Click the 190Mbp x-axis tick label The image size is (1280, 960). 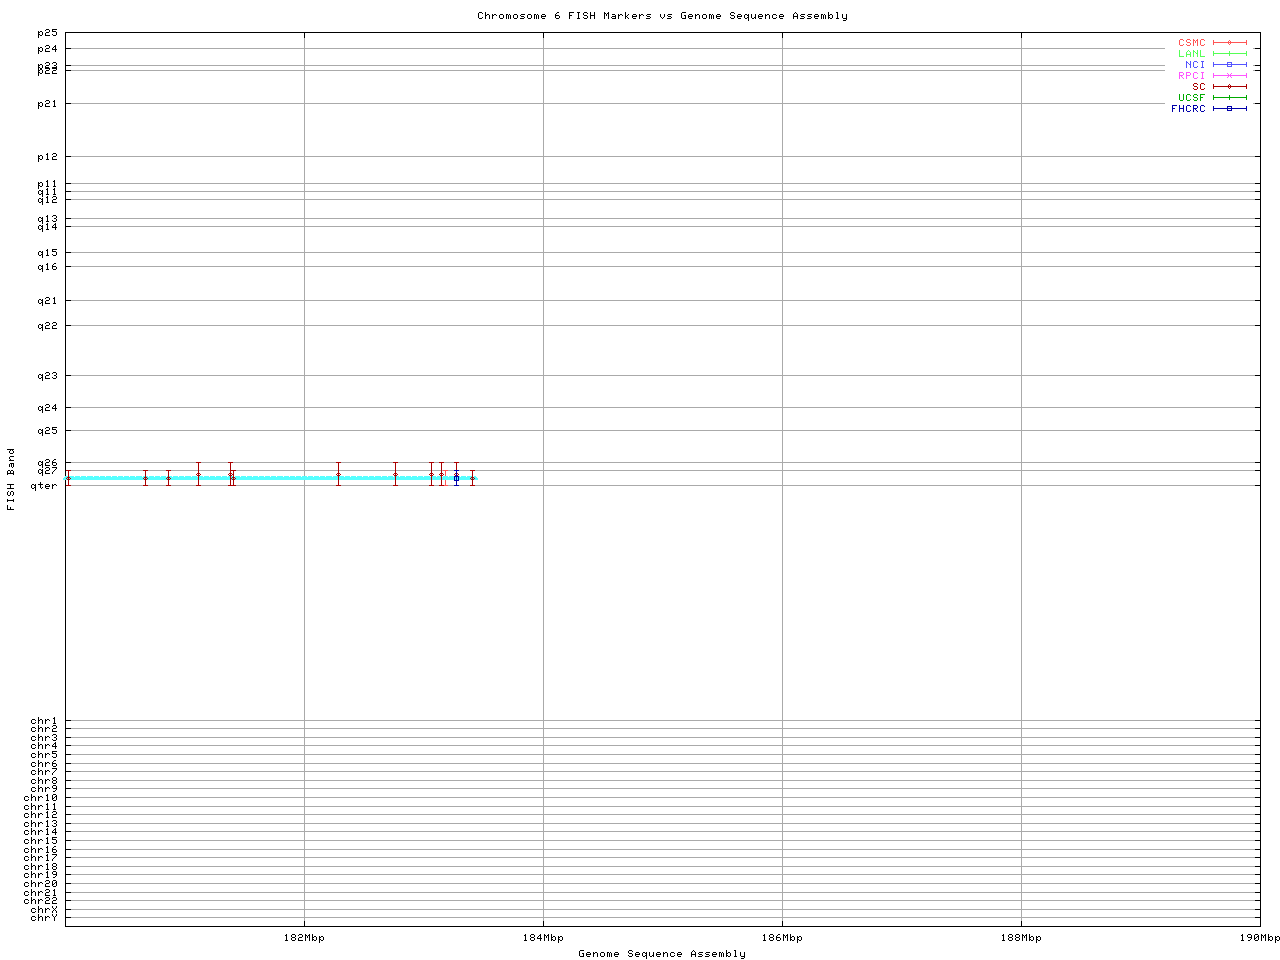(x=1258, y=938)
